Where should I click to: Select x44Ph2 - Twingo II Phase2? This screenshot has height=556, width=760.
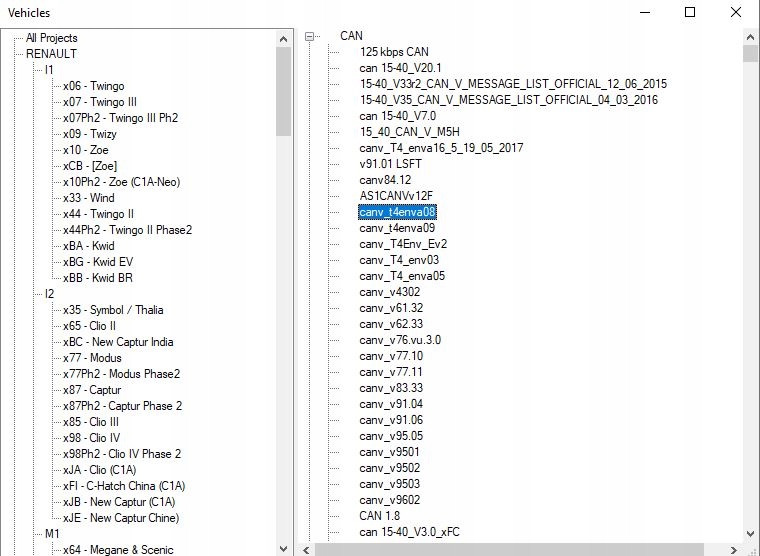[x=127, y=230]
